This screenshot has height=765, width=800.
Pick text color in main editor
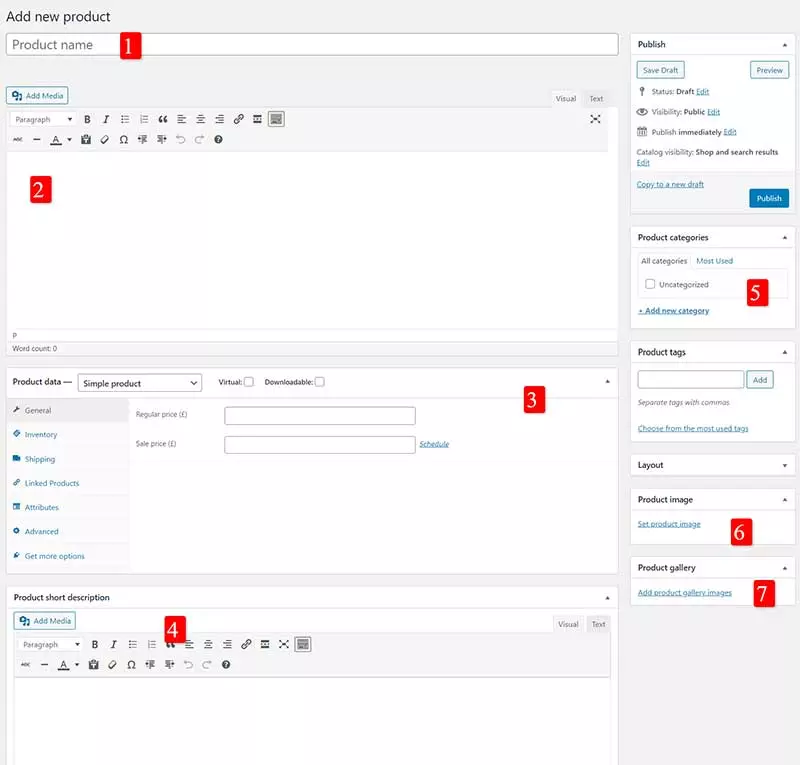[56, 139]
